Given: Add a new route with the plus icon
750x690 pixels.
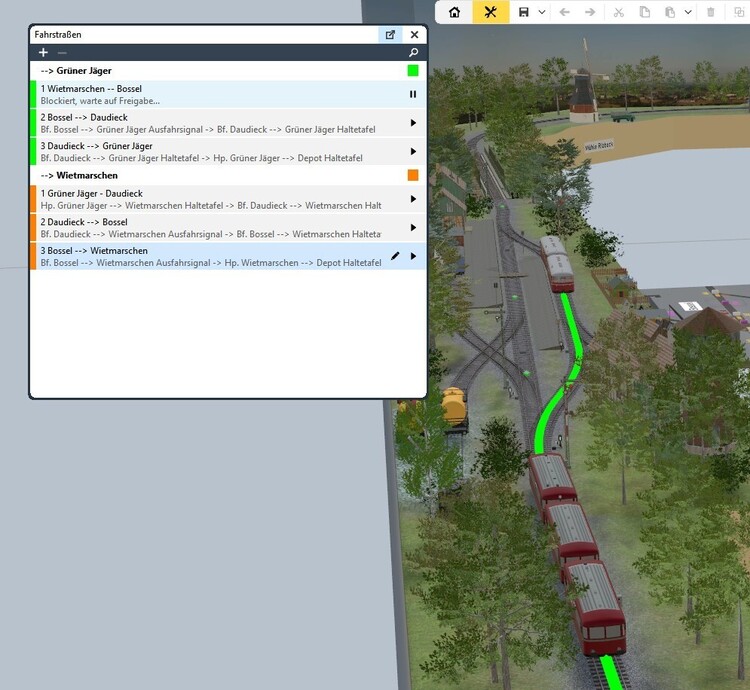Looking at the screenshot, I should [43, 52].
